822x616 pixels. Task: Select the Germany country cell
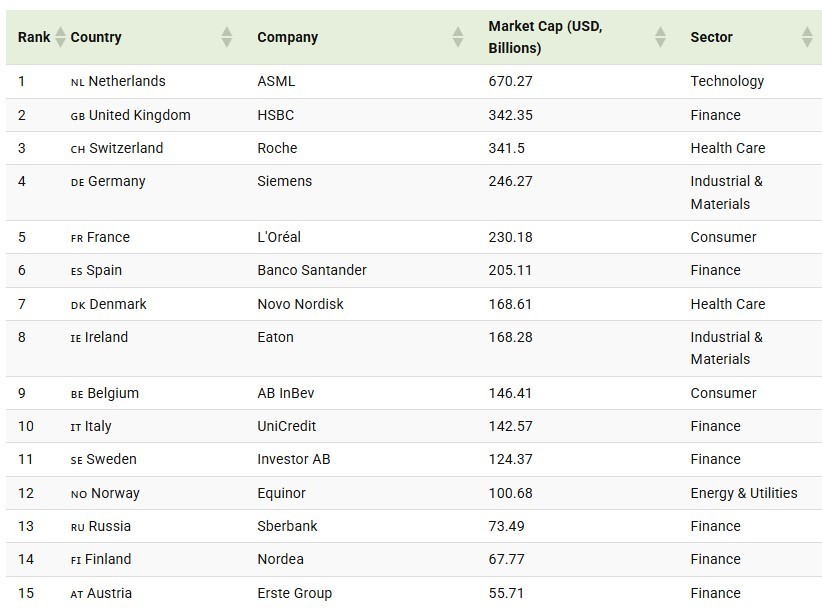[108, 181]
